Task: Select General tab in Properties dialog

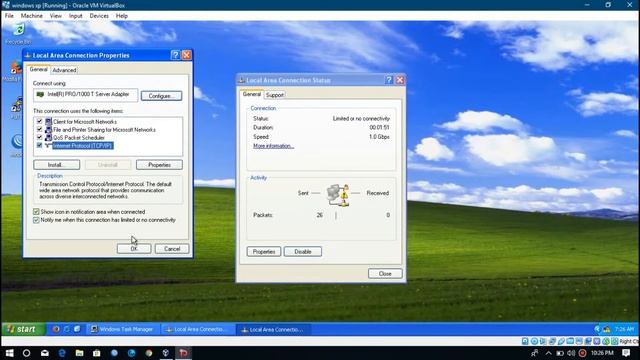Action: coord(38,69)
